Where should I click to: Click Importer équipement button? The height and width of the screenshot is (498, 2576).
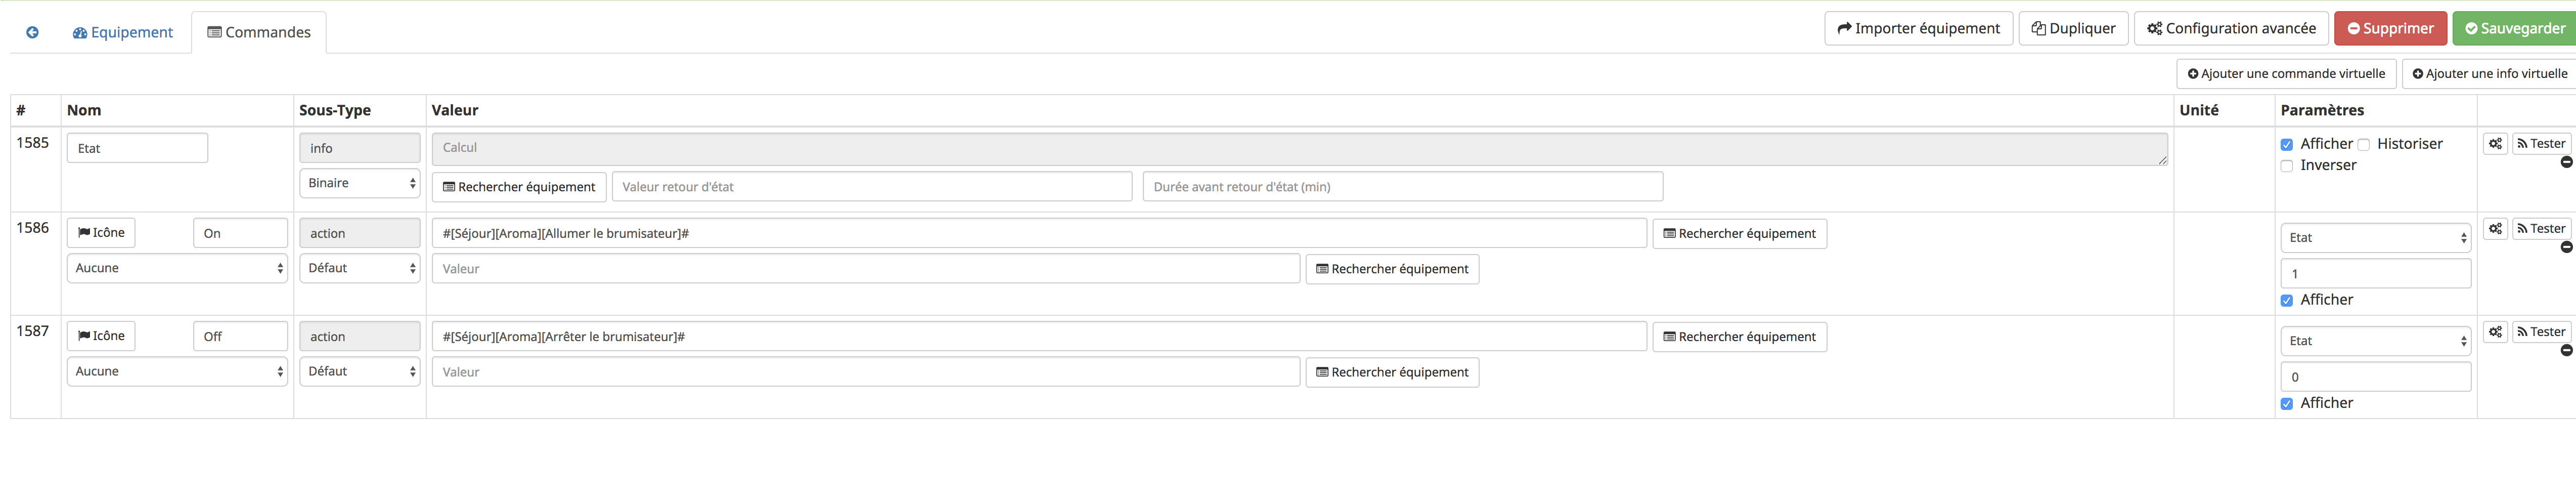(1918, 28)
